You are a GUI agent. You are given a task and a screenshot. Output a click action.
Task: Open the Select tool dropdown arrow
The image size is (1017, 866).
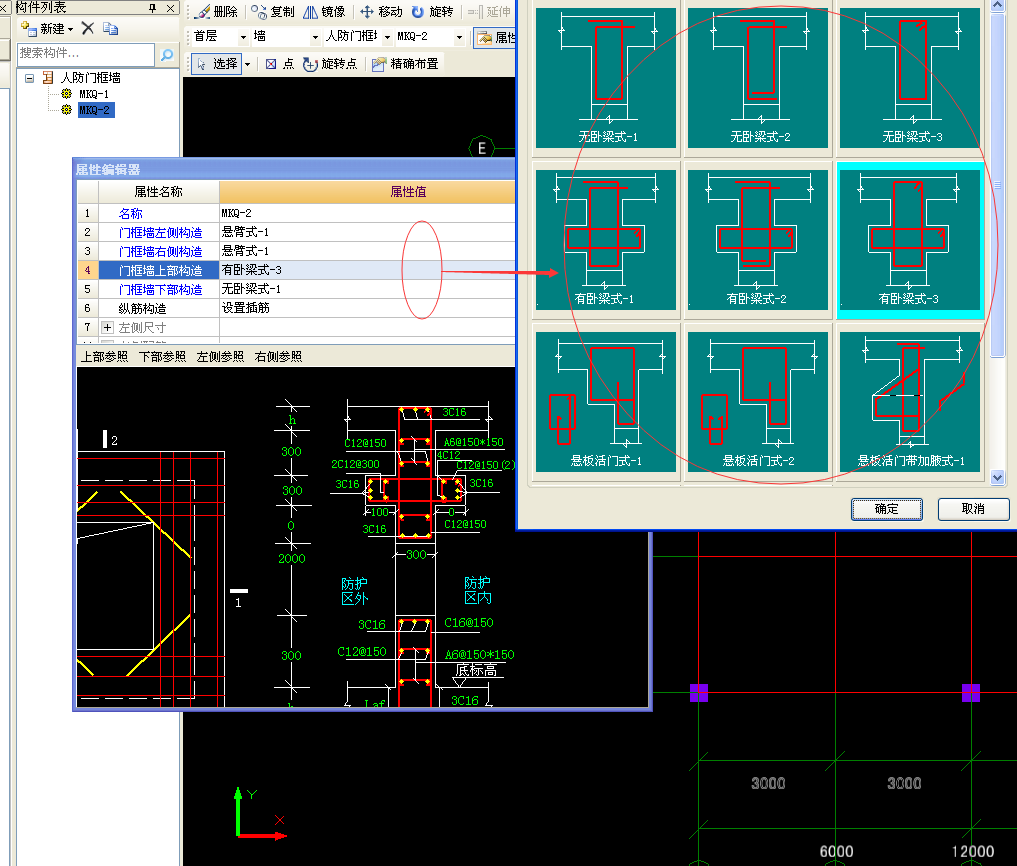click(x=247, y=64)
